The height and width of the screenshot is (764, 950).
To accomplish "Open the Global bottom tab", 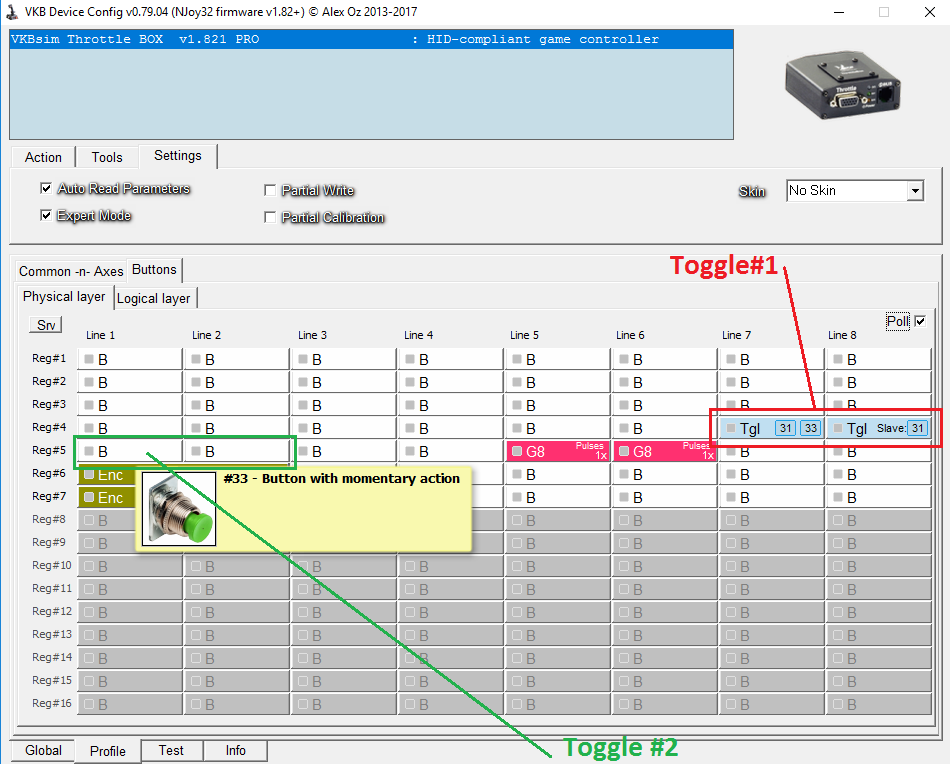I will (43, 750).
